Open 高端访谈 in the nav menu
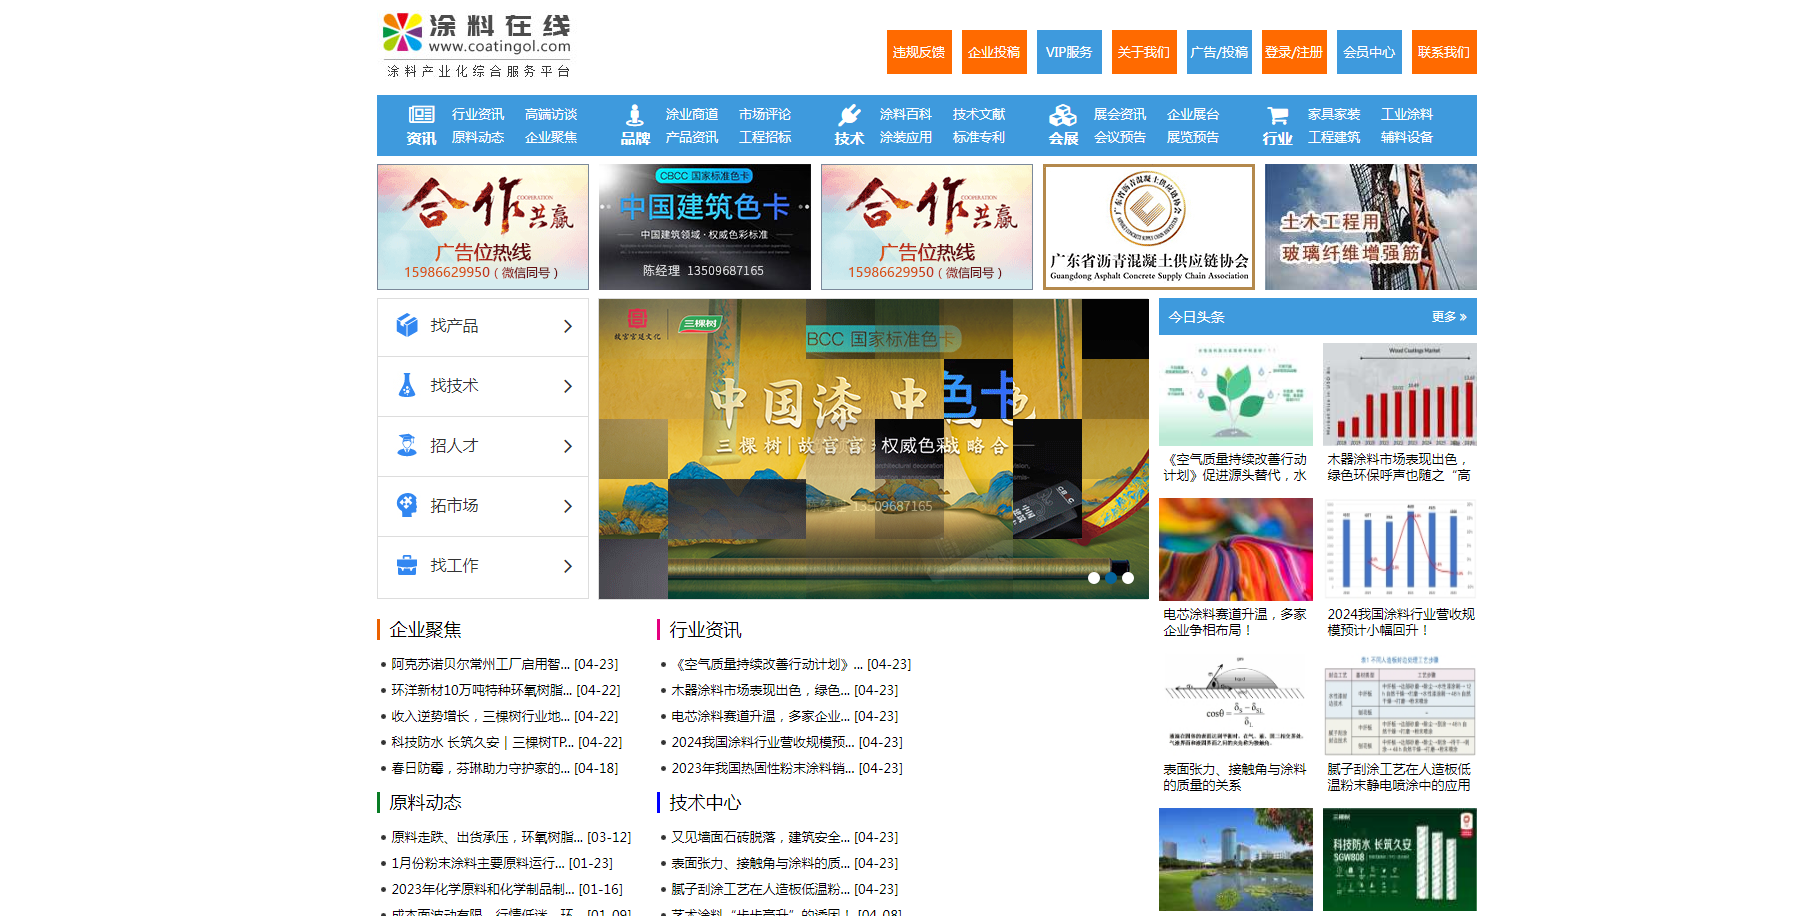 pyautogui.click(x=551, y=114)
